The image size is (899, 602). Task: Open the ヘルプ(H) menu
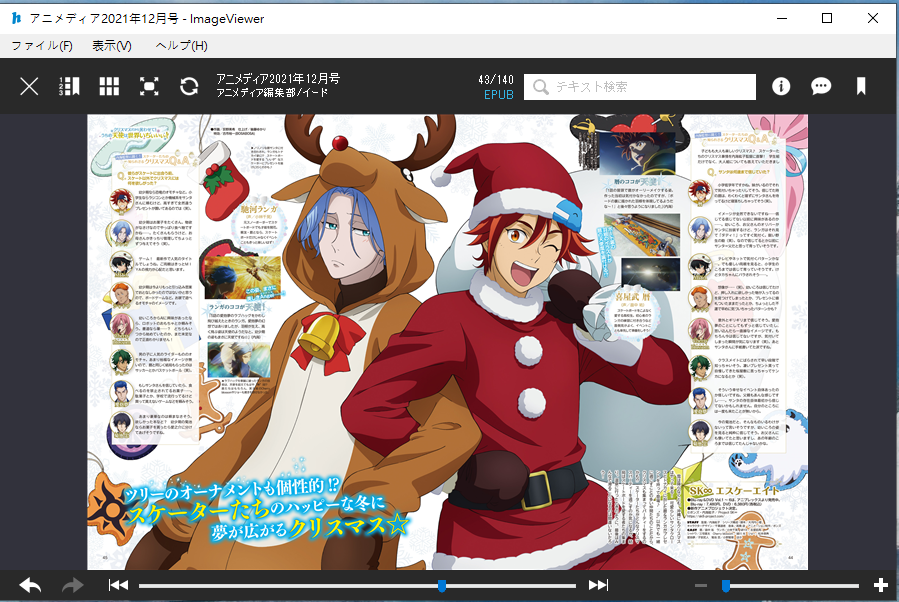pyautogui.click(x=181, y=46)
